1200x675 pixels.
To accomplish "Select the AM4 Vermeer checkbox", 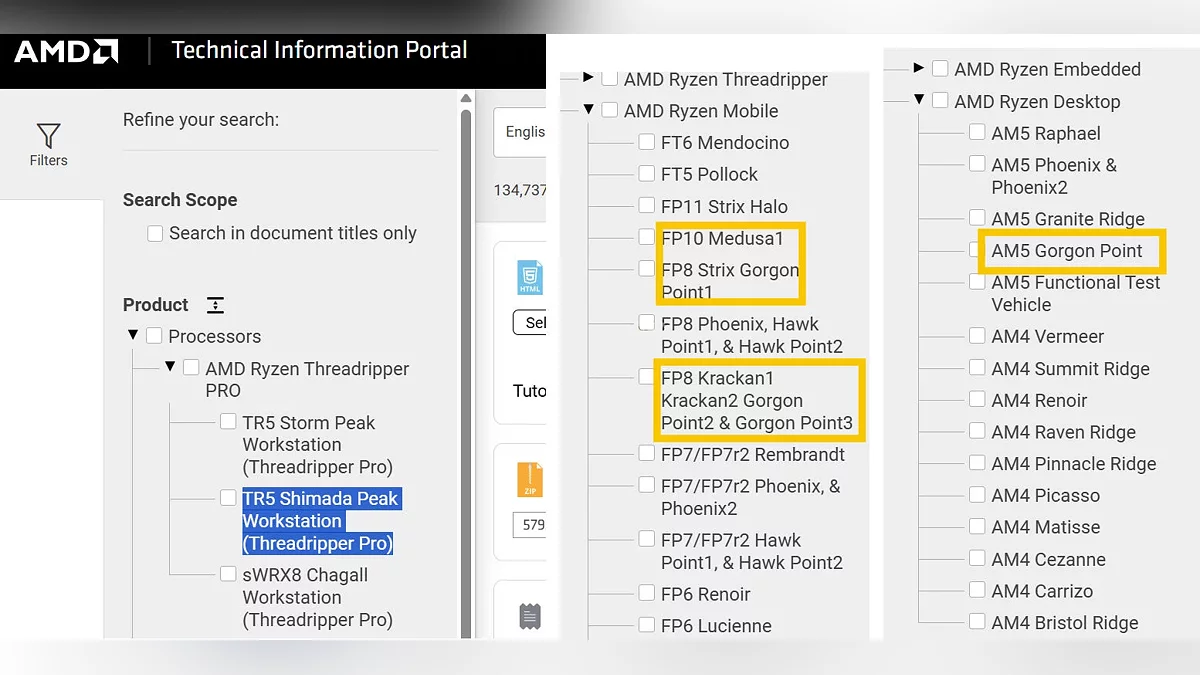I will pos(977,337).
